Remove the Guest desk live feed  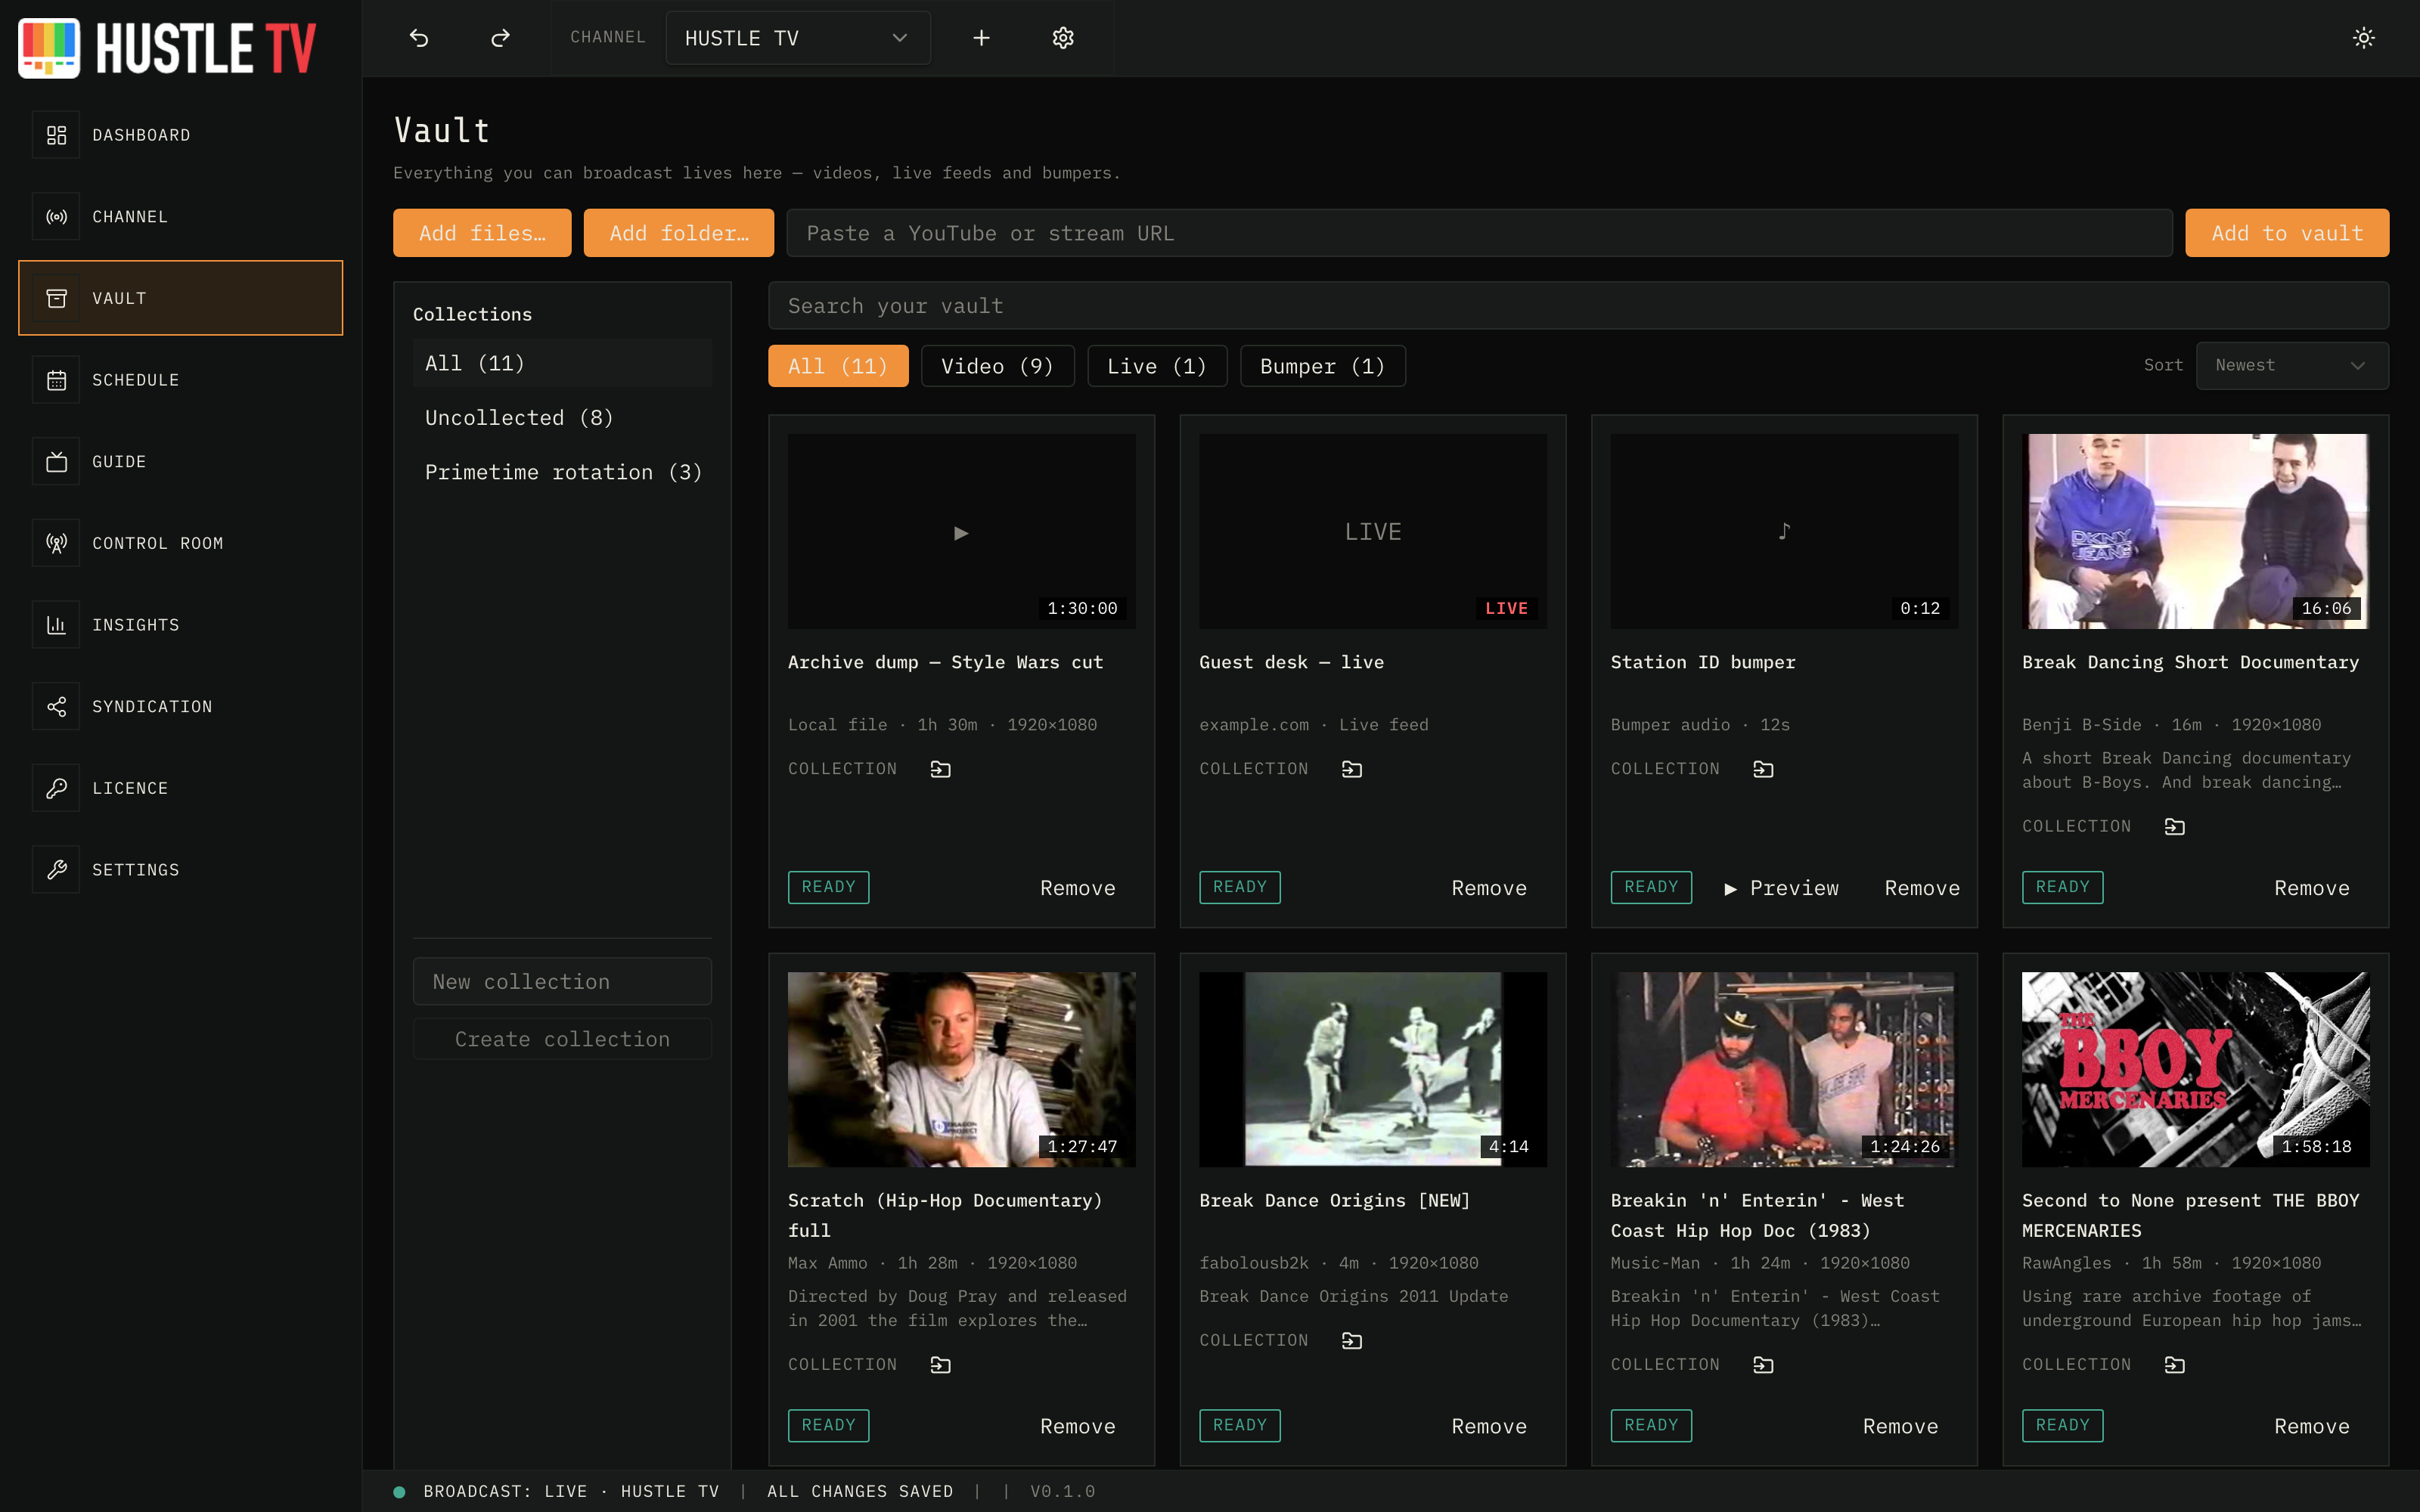1488,888
